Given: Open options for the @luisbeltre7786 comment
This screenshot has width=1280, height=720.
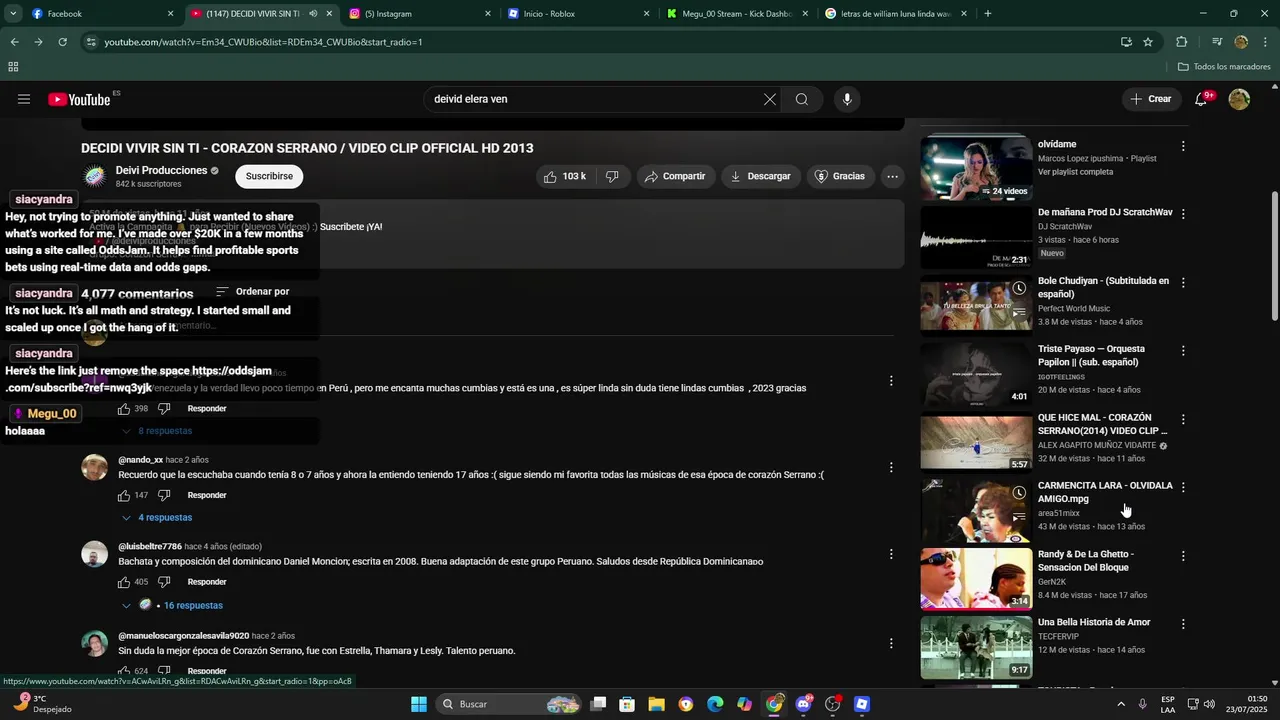Looking at the screenshot, I should click(891, 554).
